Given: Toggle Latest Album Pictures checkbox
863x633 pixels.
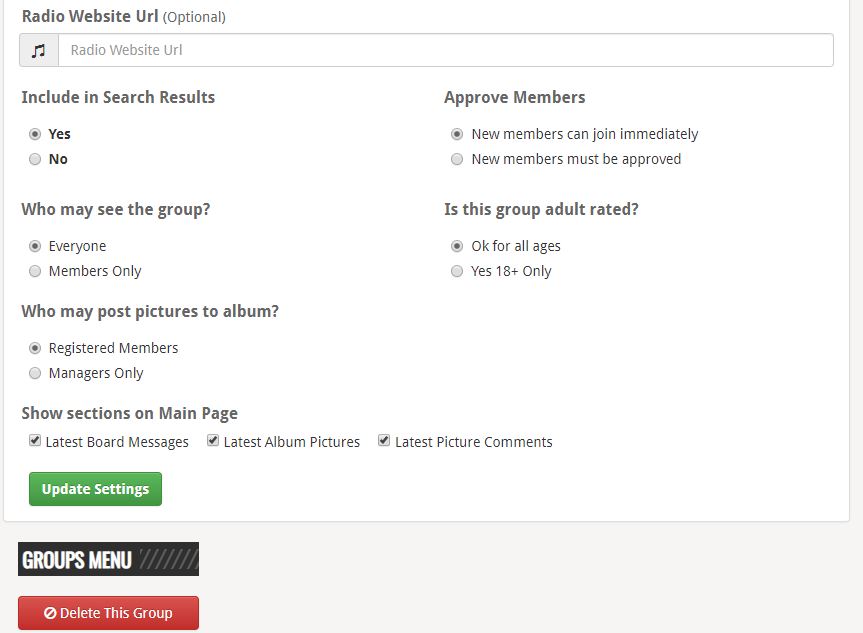Looking at the screenshot, I should 213,441.
